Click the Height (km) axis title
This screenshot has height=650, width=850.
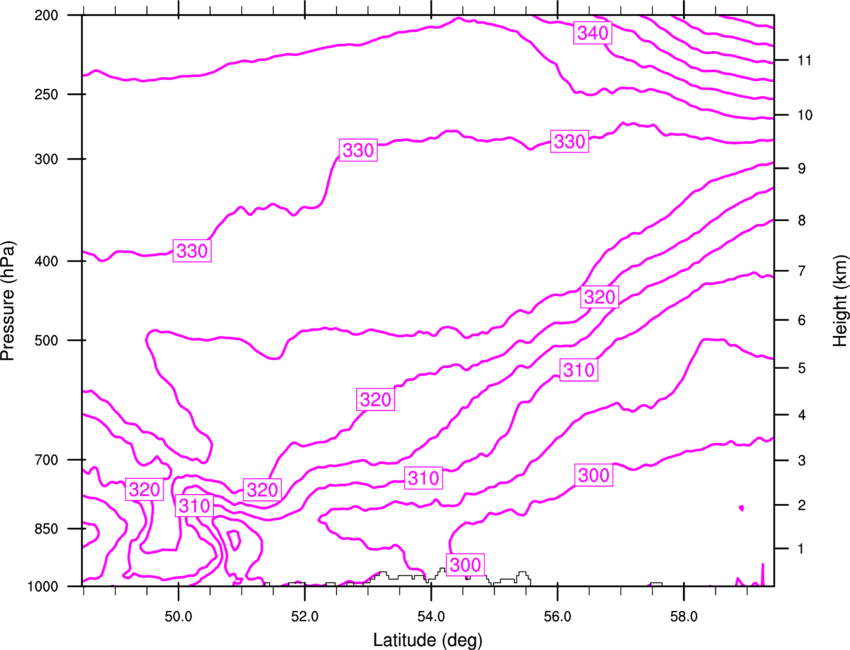(x=840, y=301)
